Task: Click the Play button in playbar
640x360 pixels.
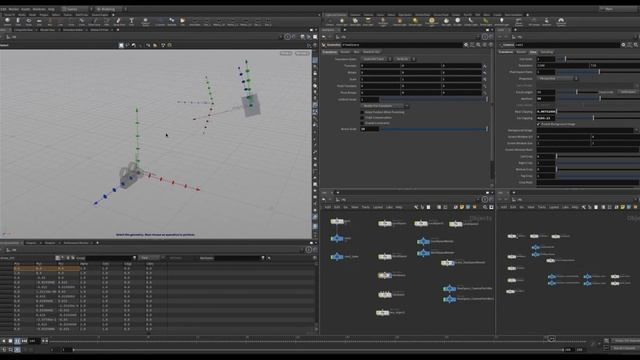Action: [18, 341]
